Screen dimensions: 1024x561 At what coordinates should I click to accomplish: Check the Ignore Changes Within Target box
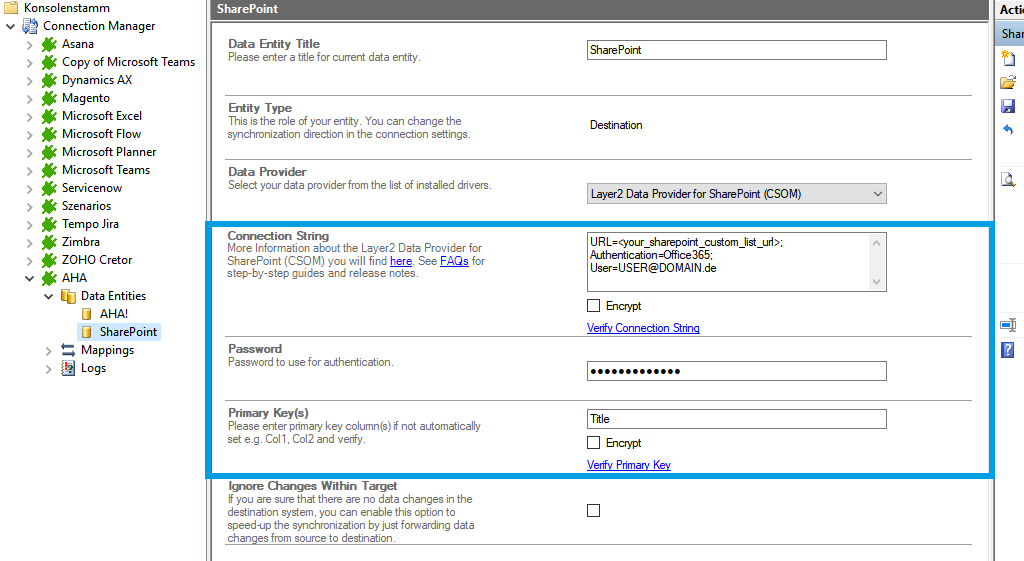click(594, 511)
